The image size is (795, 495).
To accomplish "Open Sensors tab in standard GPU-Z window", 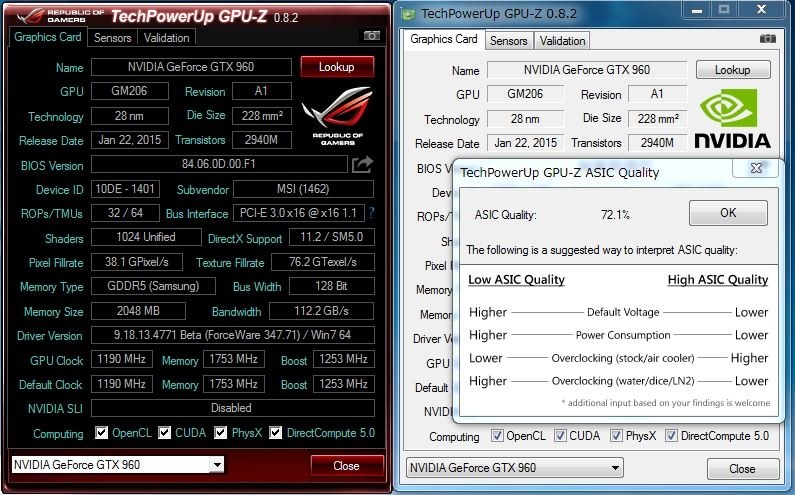I will (509, 41).
